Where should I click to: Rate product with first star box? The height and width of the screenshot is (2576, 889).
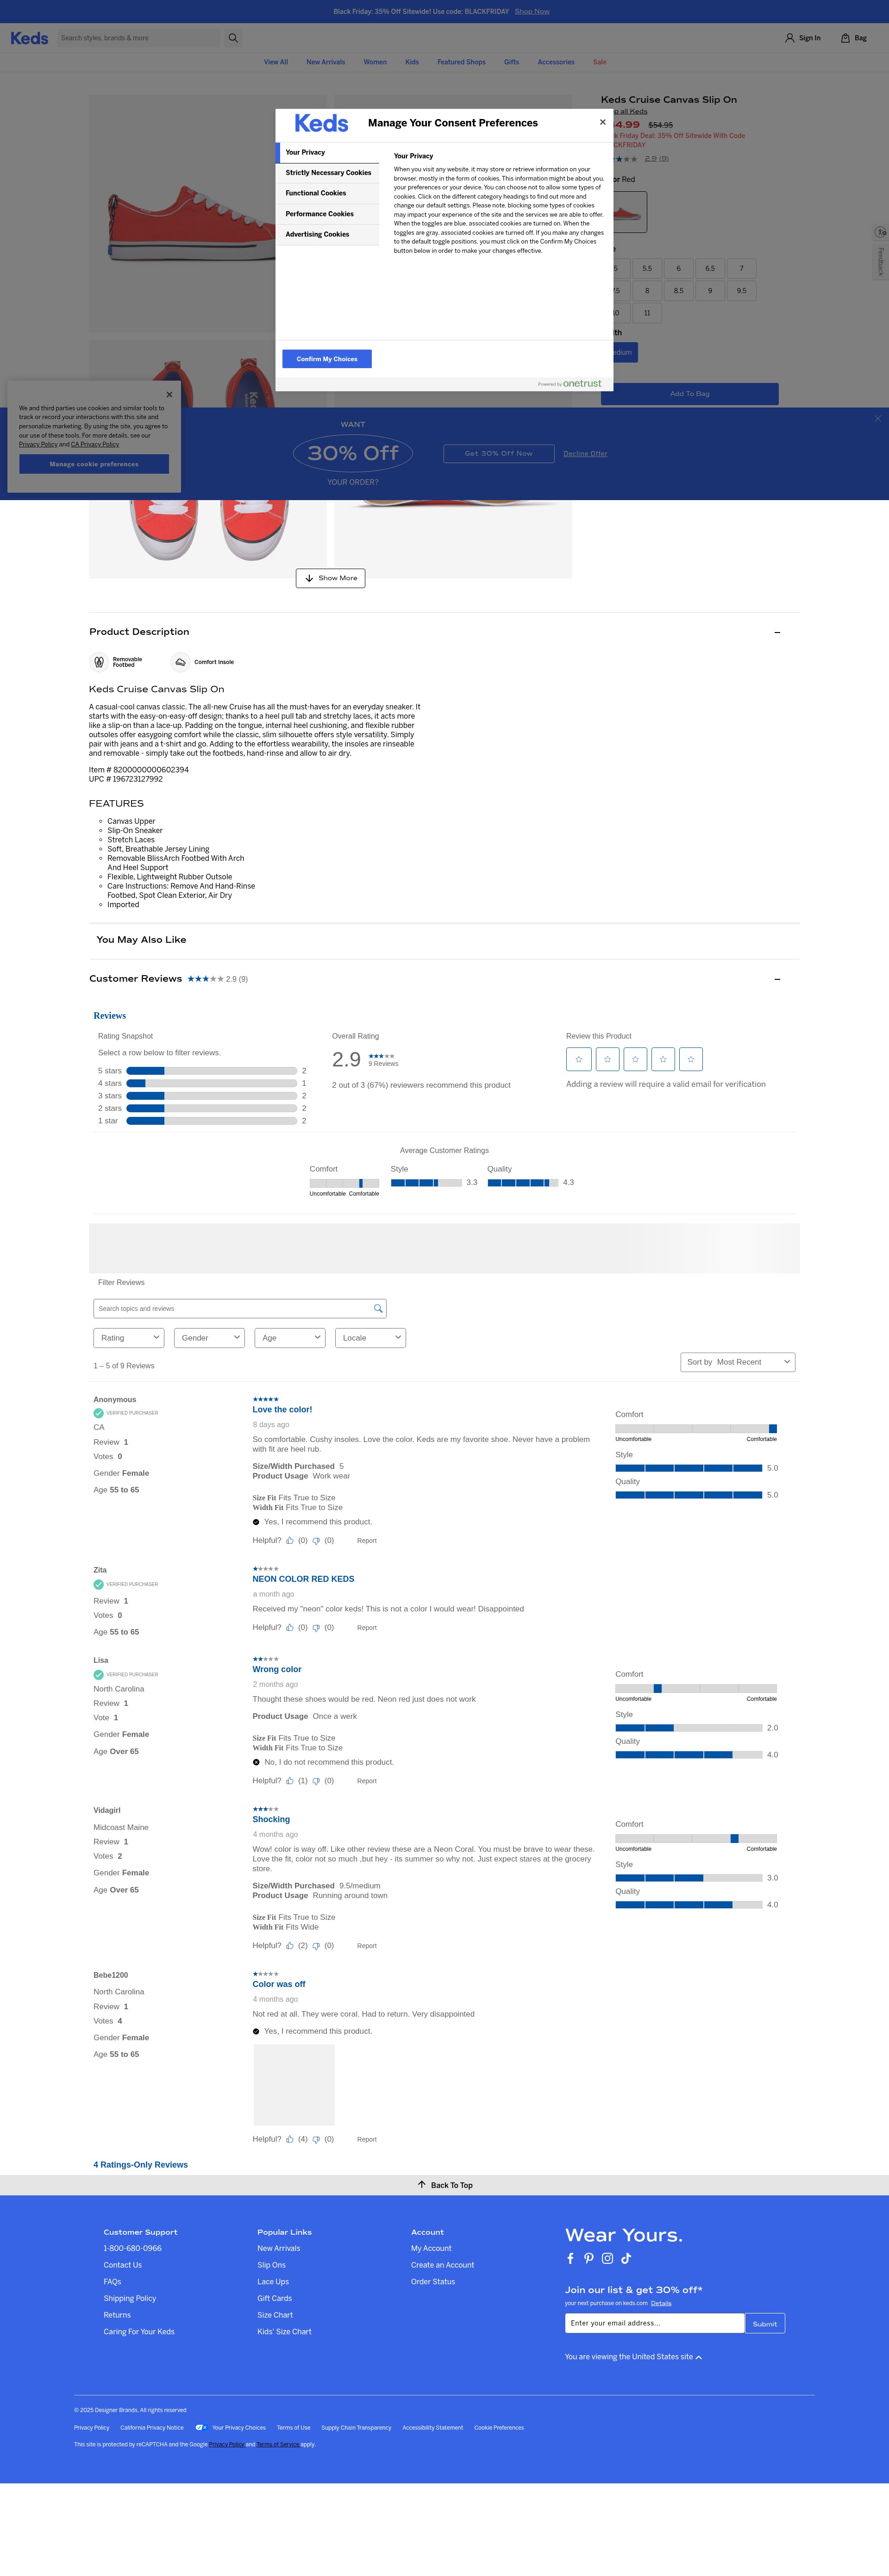point(578,1059)
